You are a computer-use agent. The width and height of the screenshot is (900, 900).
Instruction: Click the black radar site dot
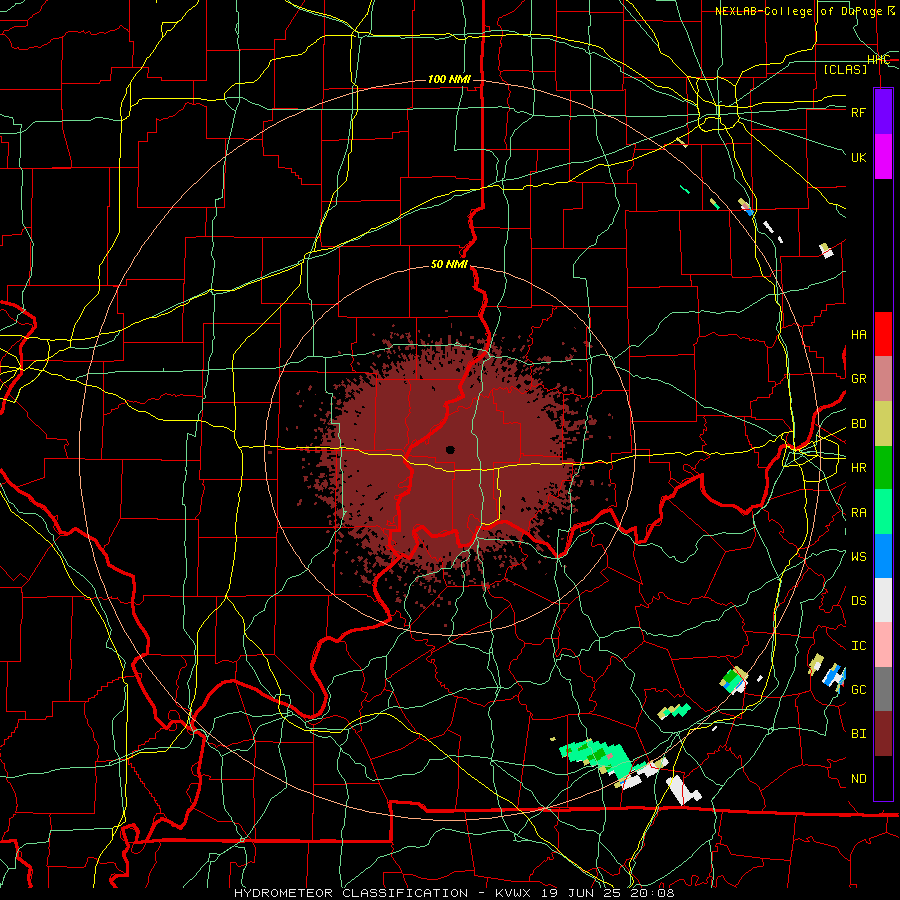point(450,449)
